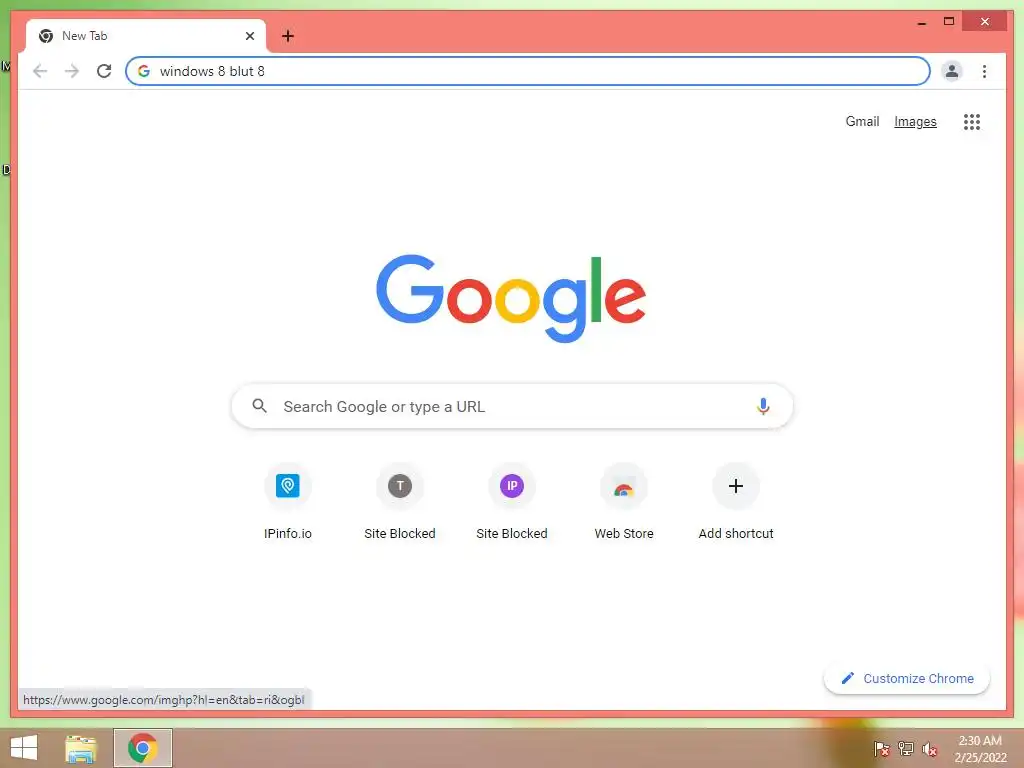Maximize the Chrome window
This screenshot has height=768, width=1024.
click(949, 22)
